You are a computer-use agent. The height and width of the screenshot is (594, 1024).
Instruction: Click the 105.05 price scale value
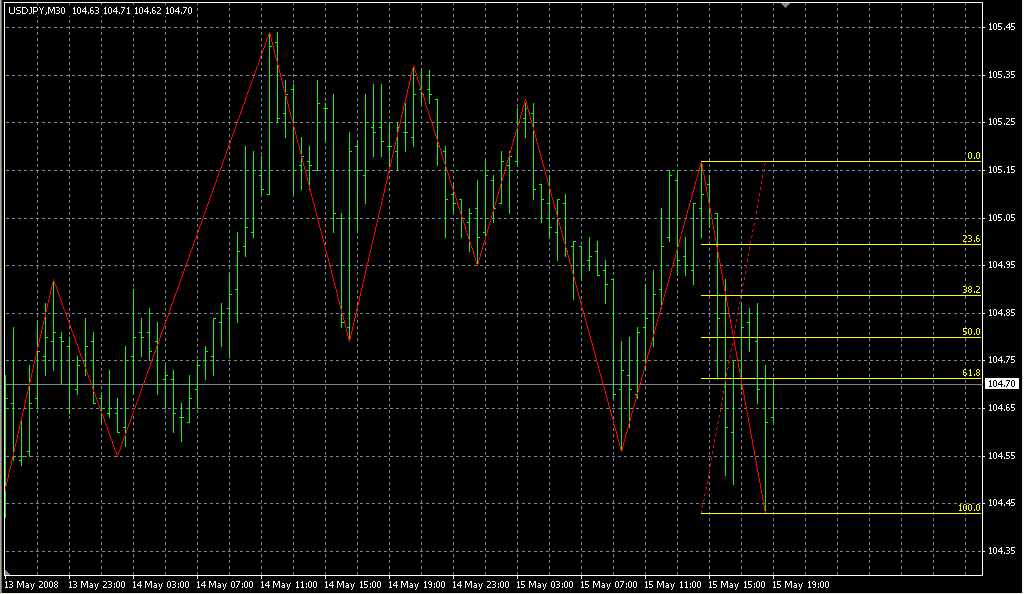pos(1001,218)
